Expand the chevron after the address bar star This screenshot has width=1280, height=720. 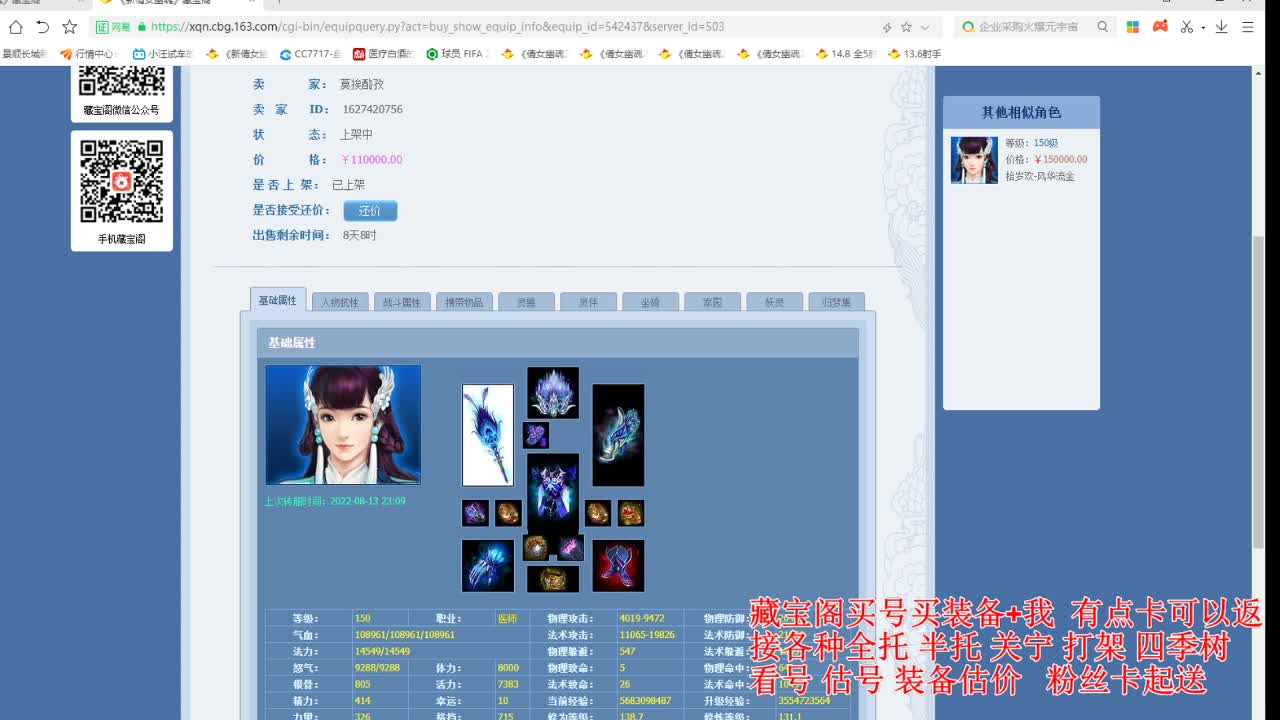pyautogui.click(x=925, y=27)
